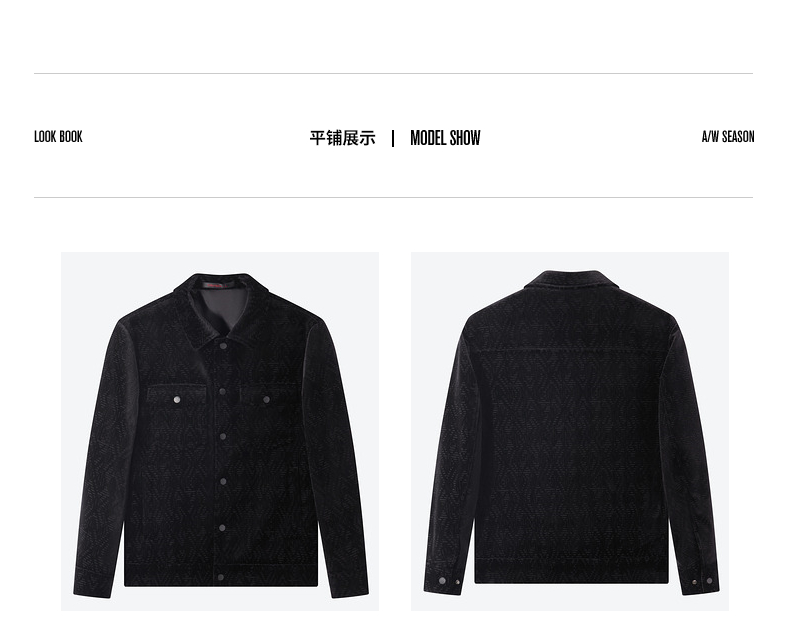Screen dimensions: 790x620
Task: Click the right sleeve of the back jacket
Action: pyautogui.click(x=693, y=453)
